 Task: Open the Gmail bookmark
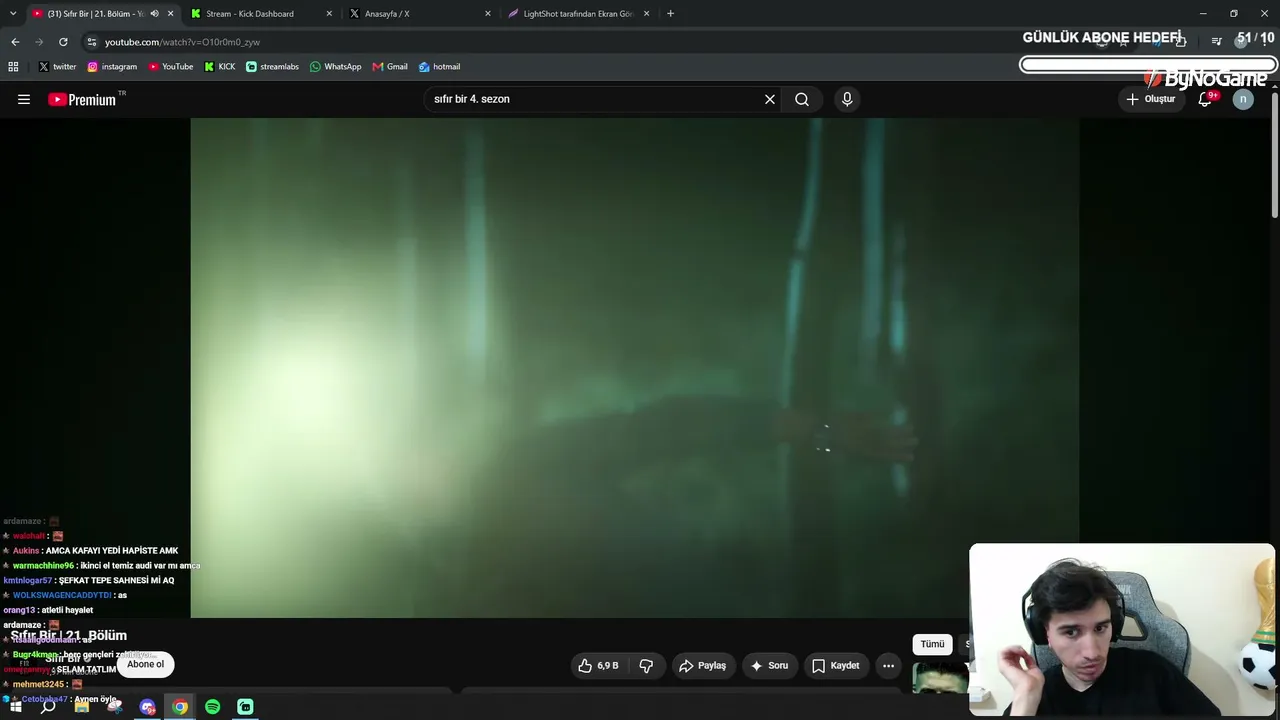(x=390, y=67)
